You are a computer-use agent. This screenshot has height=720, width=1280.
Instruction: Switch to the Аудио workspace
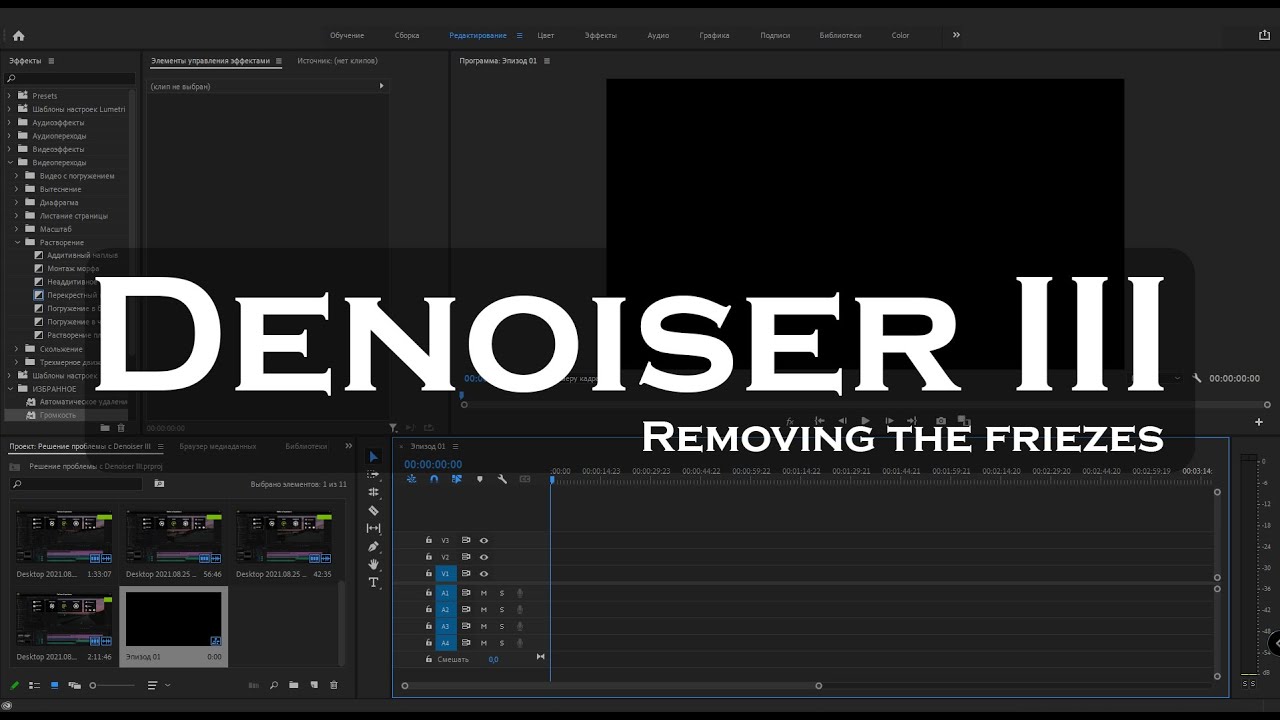[658, 35]
